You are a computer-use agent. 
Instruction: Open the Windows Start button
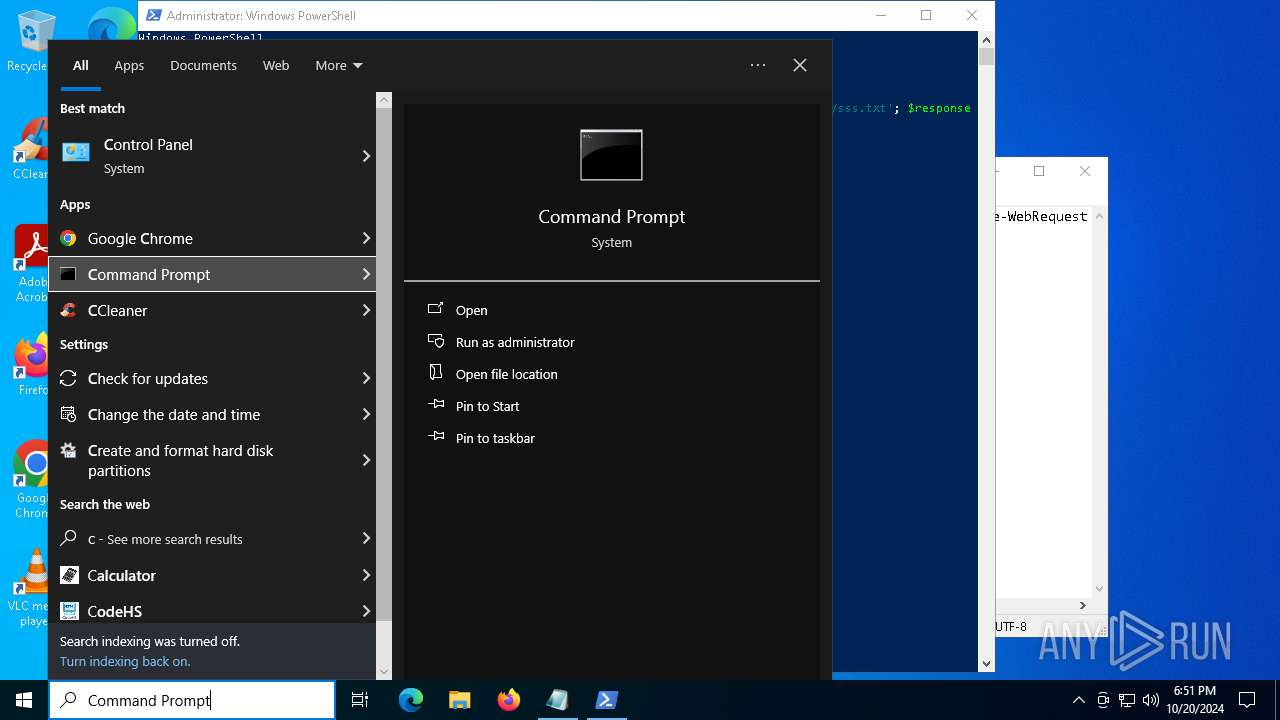[x=24, y=700]
